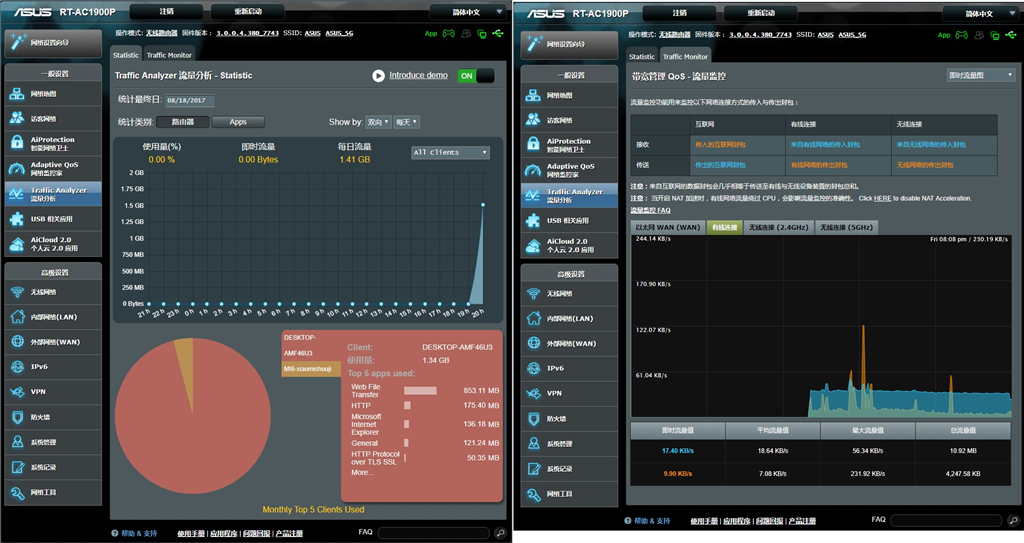Select the 以太网 WAN (WAN) tab
Viewport: 1024px width, 543px height.
[x=668, y=227]
